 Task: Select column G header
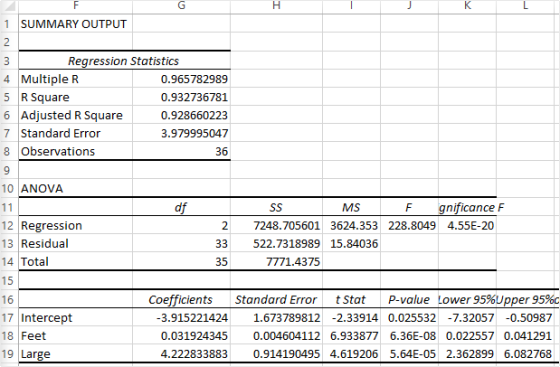[x=181, y=6]
